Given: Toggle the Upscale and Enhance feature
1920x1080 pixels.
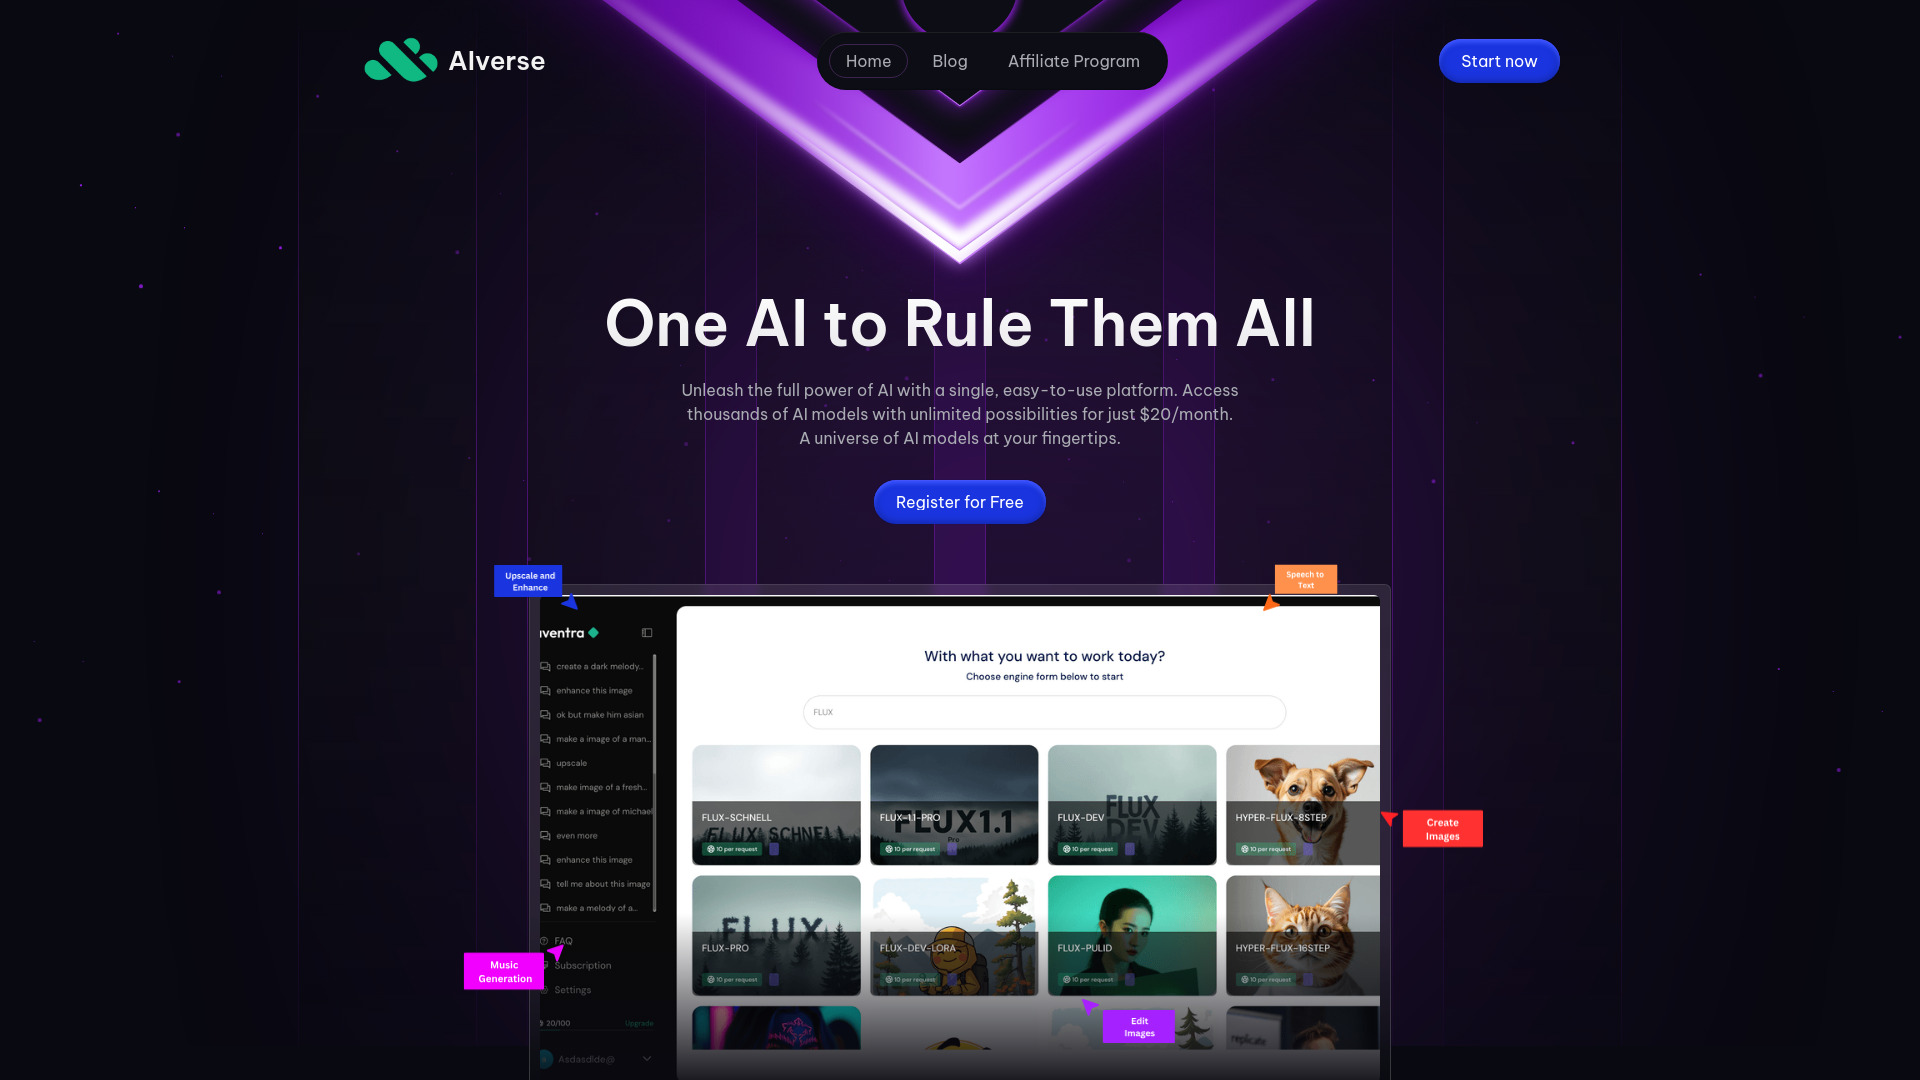Looking at the screenshot, I should click(527, 582).
